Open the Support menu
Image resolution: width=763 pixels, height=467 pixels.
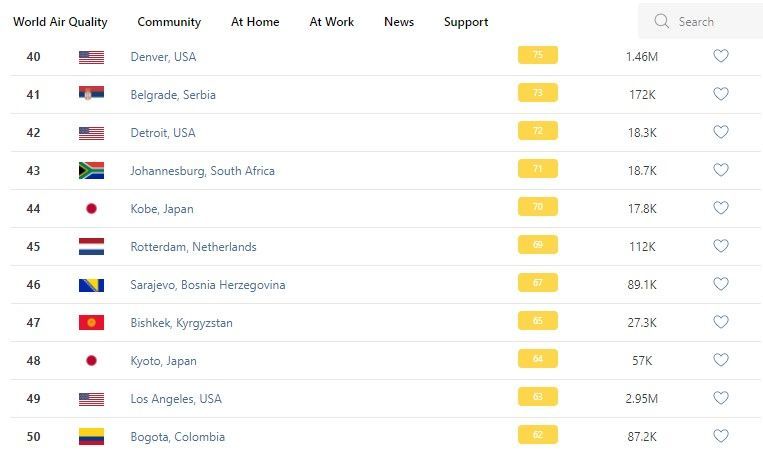click(466, 21)
